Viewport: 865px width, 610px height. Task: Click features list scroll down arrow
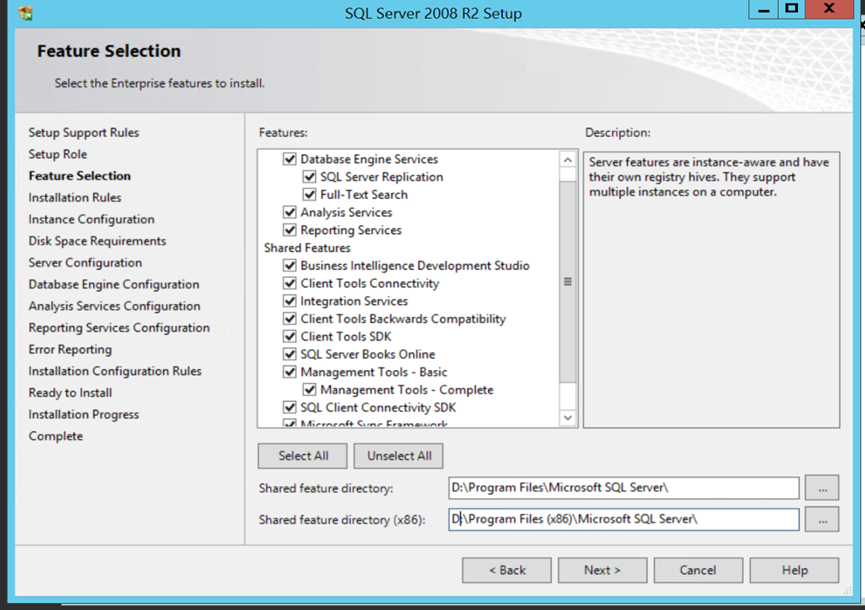(x=568, y=418)
